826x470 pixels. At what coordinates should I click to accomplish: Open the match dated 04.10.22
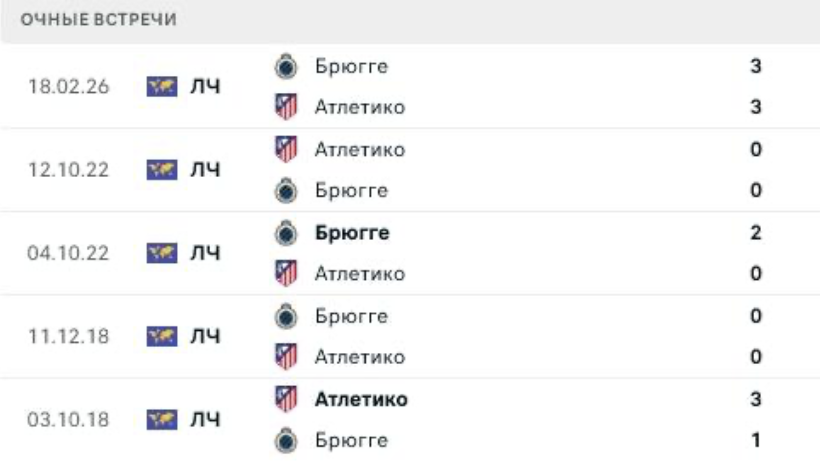click(68, 253)
